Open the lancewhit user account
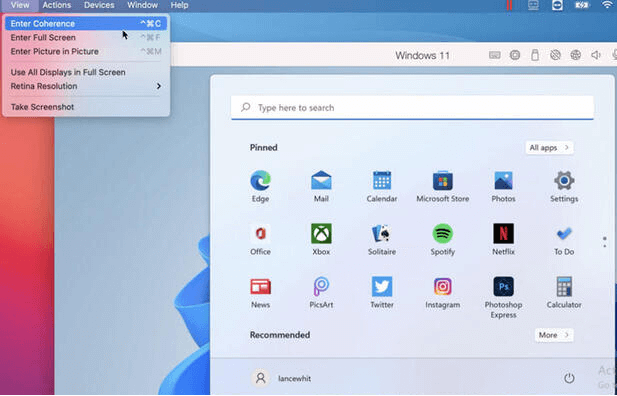 click(x=281, y=378)
